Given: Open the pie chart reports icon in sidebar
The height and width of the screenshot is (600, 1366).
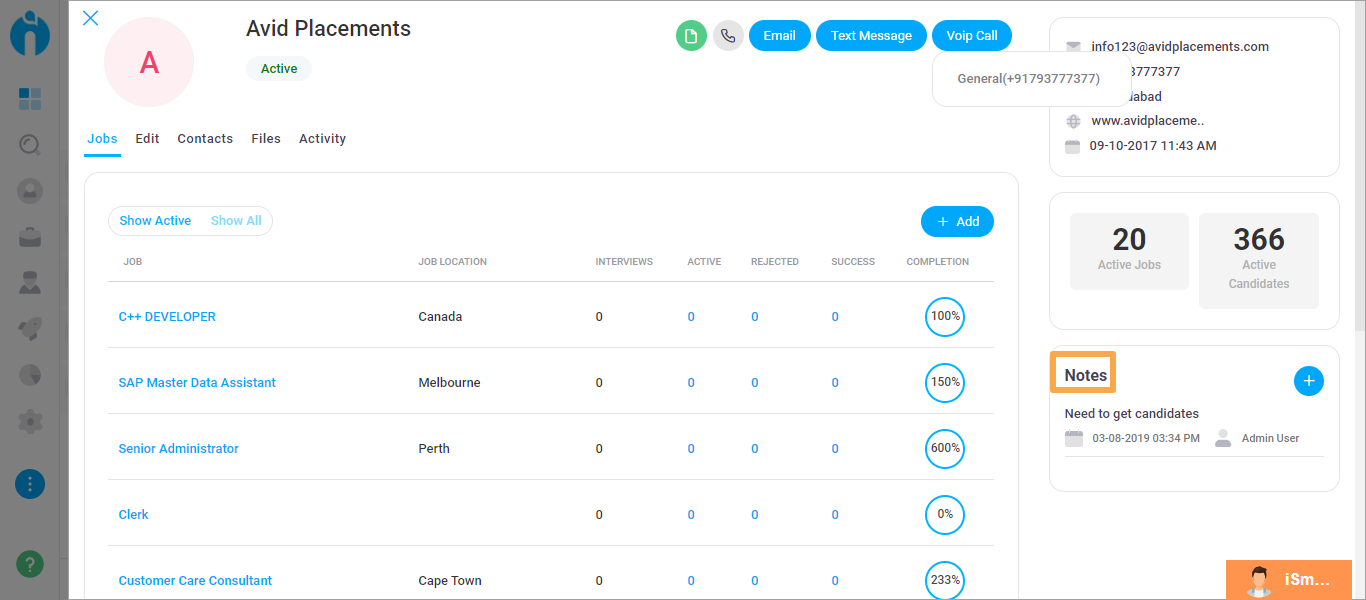Looking at the screenshot, I should point(30,375).
